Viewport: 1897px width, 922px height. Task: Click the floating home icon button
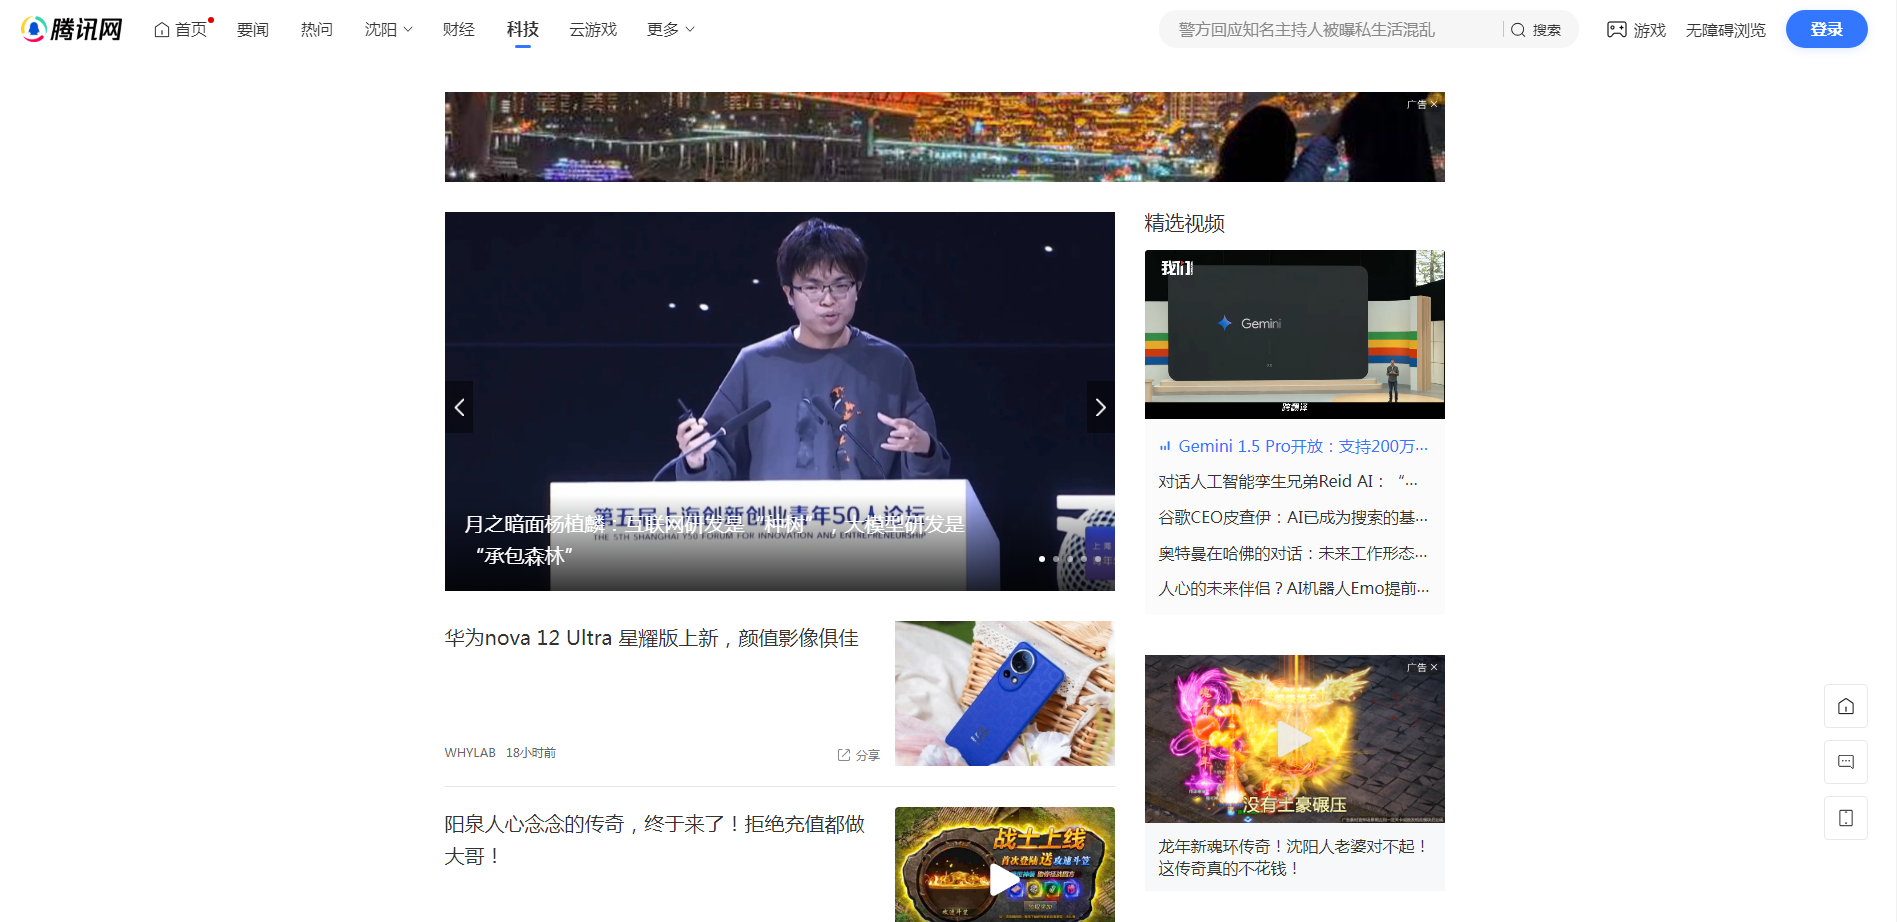1845,706
